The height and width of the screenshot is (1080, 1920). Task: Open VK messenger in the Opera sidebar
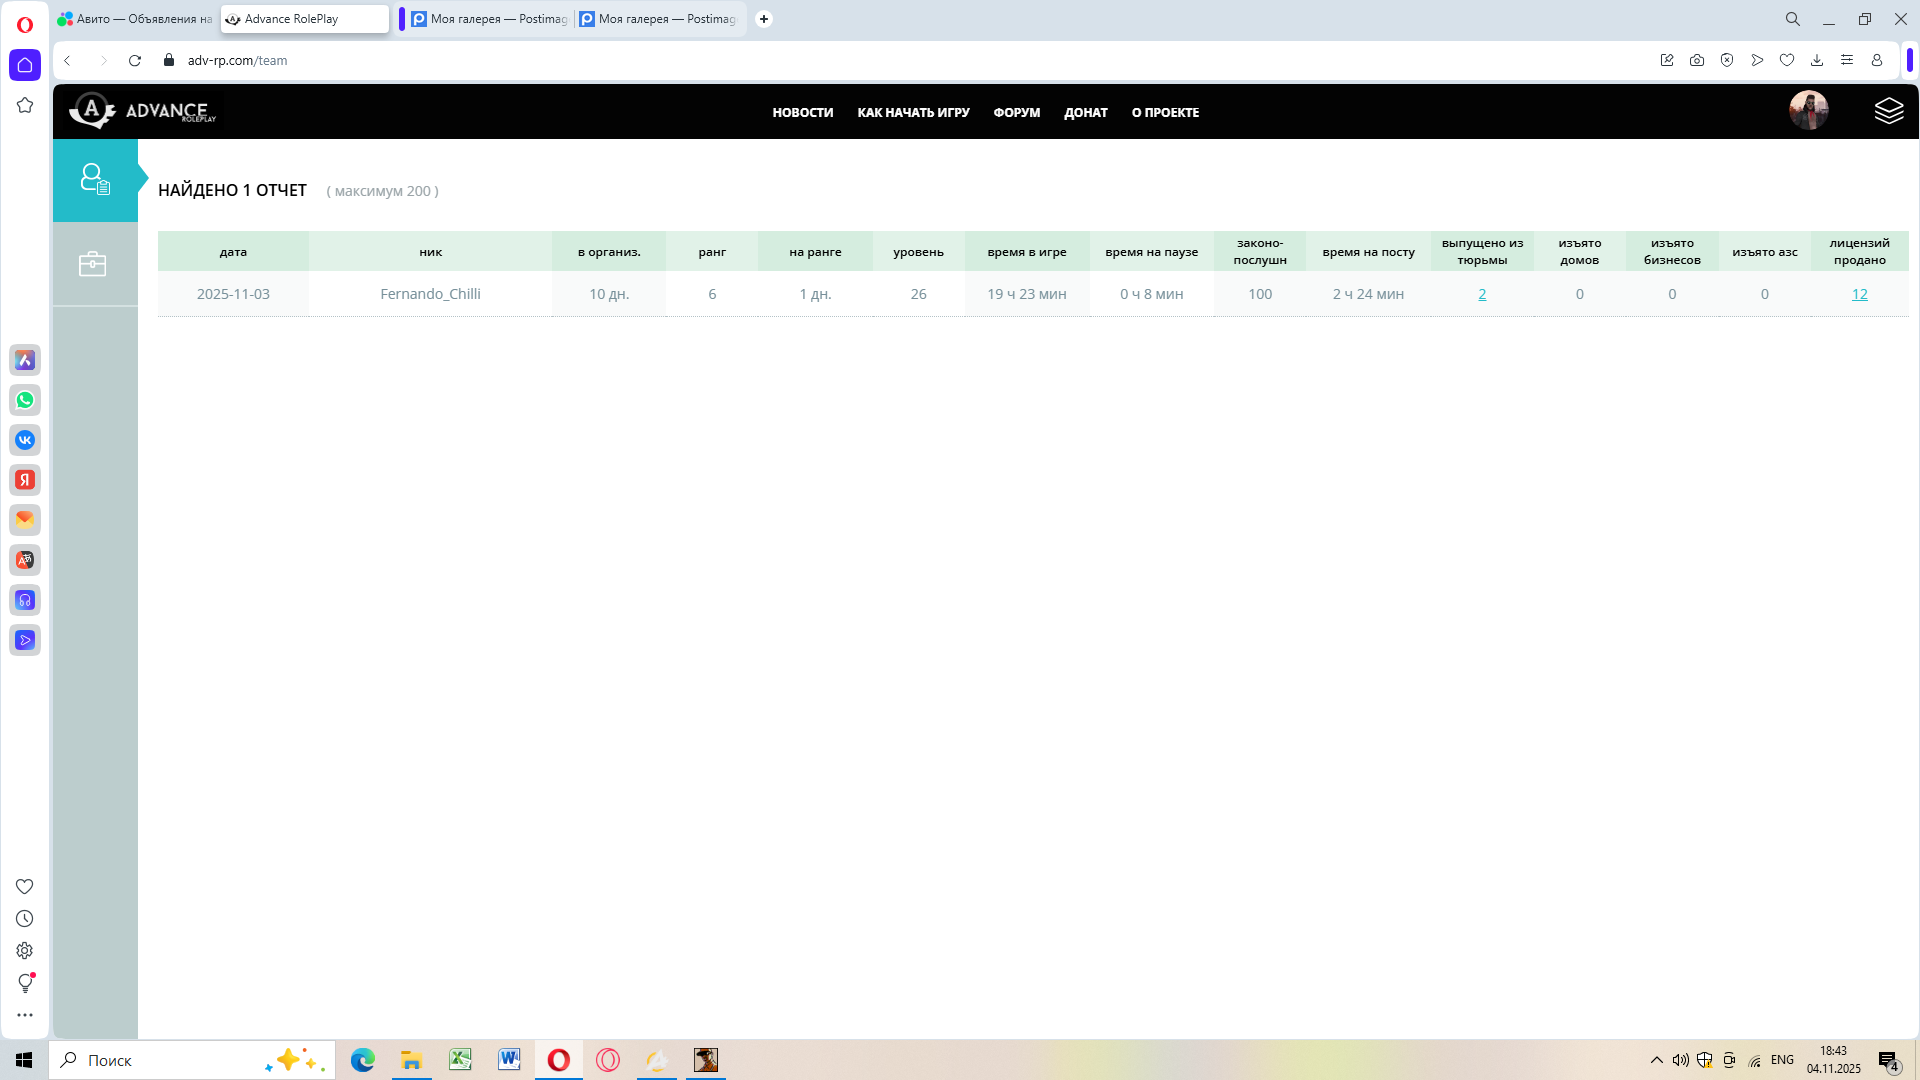coord(25,440)
